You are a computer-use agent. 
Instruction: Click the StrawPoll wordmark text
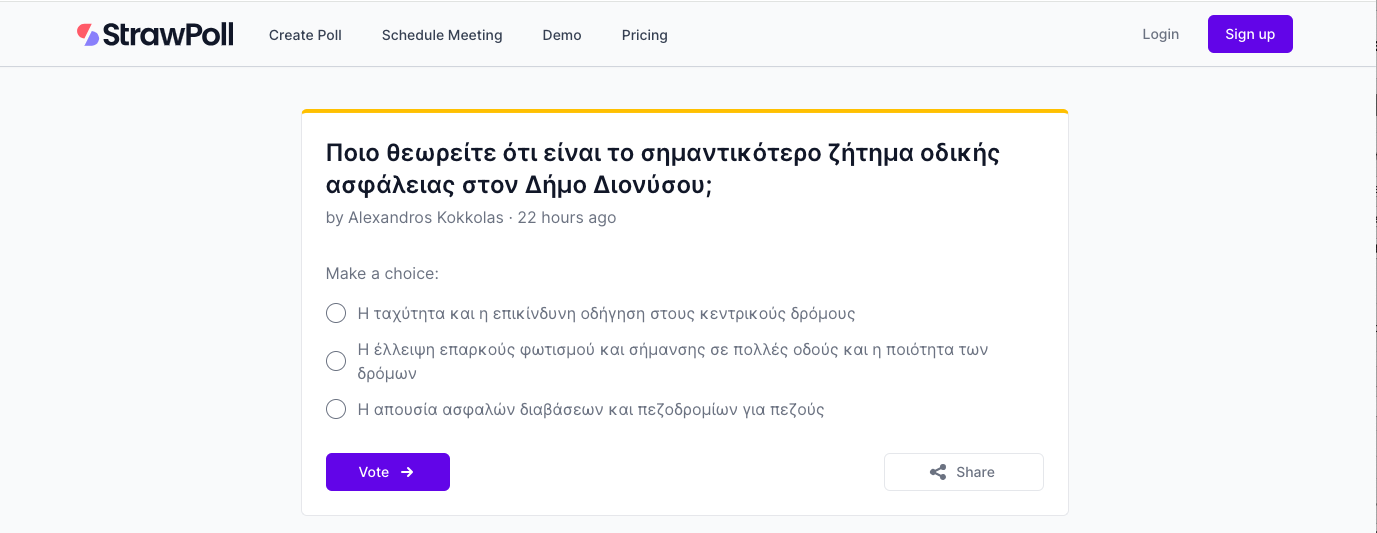coord(168,35)
